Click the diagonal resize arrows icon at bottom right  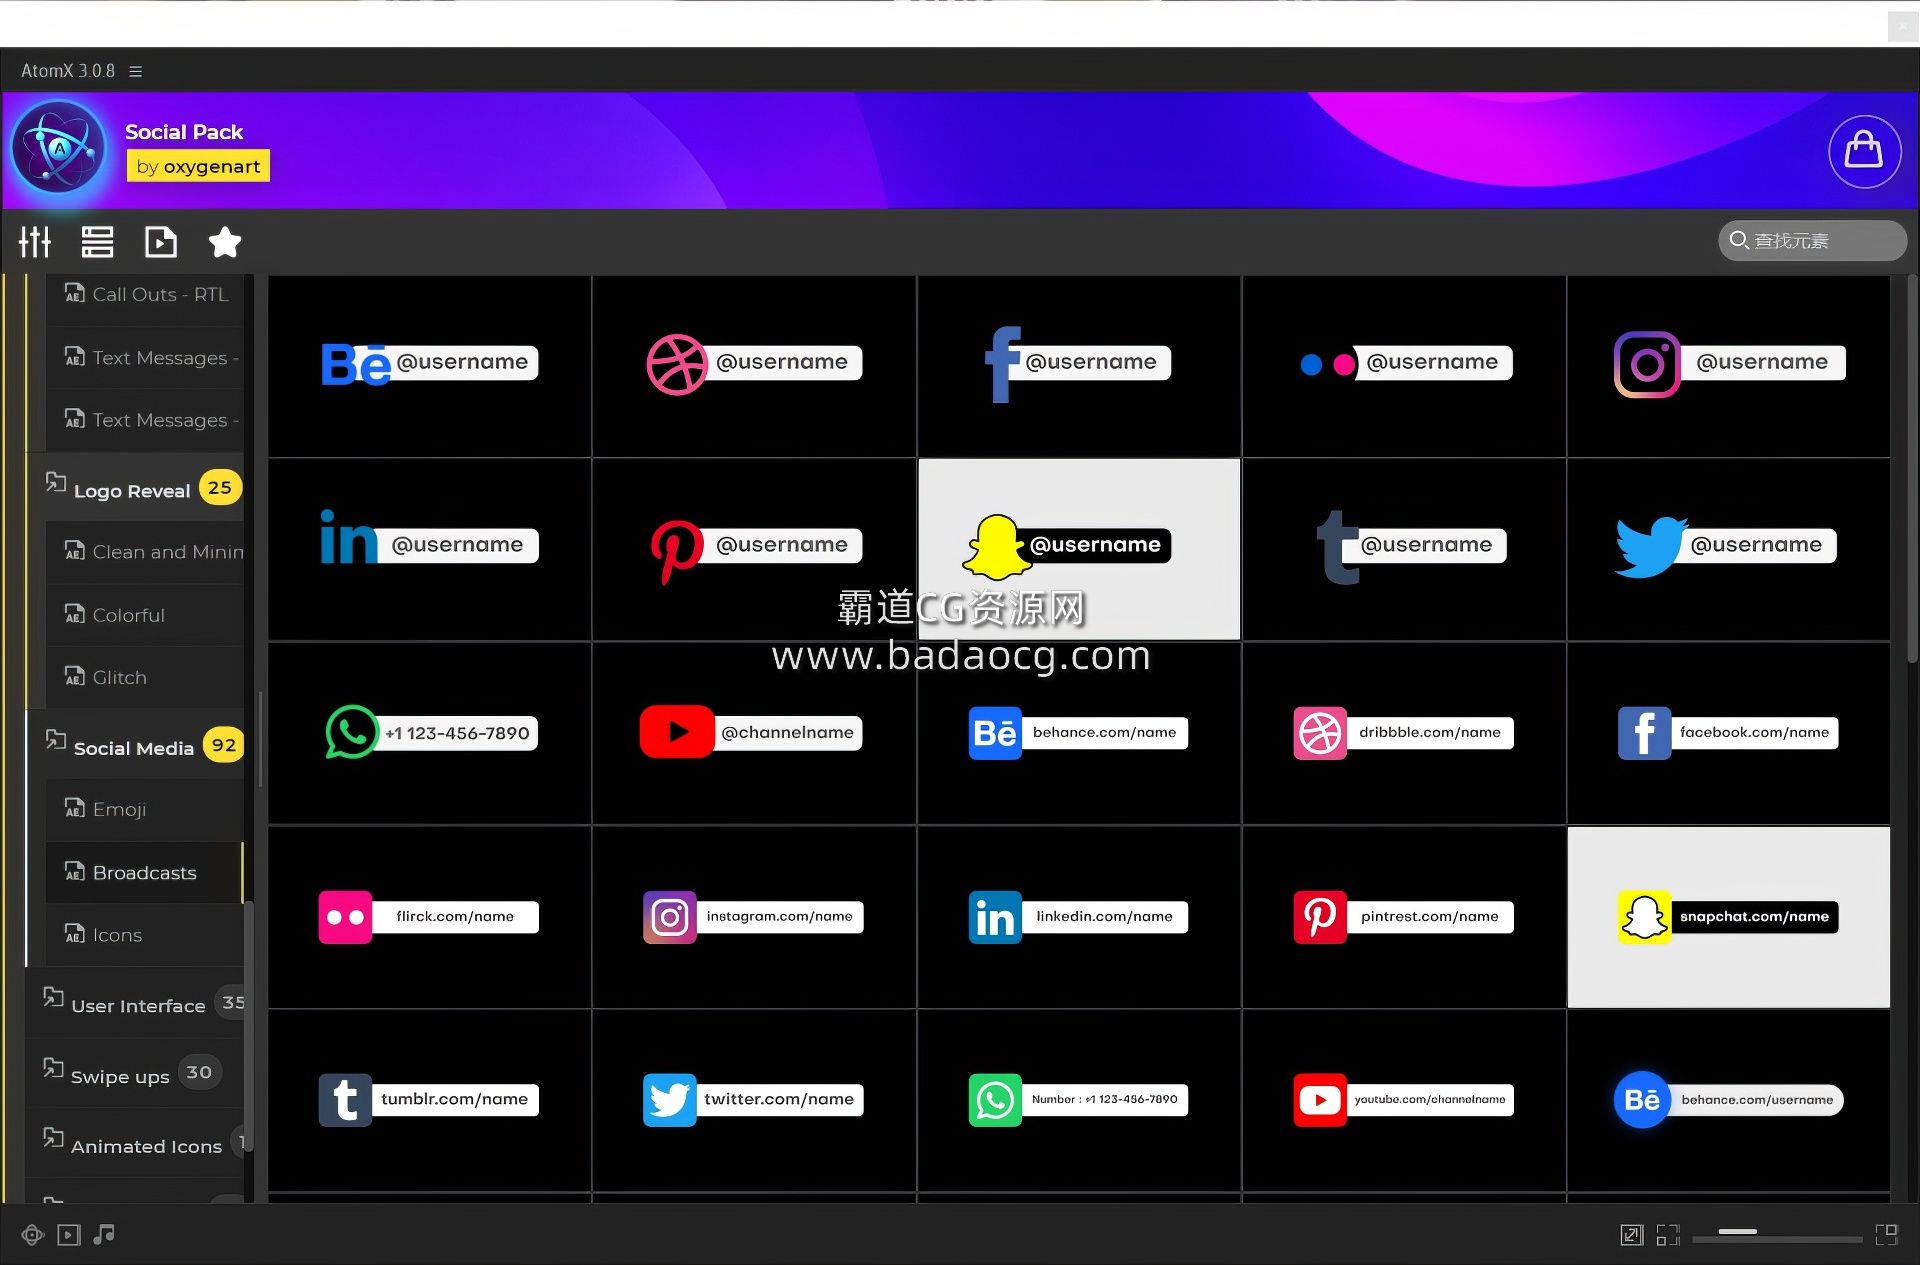coord(1631,1235)
